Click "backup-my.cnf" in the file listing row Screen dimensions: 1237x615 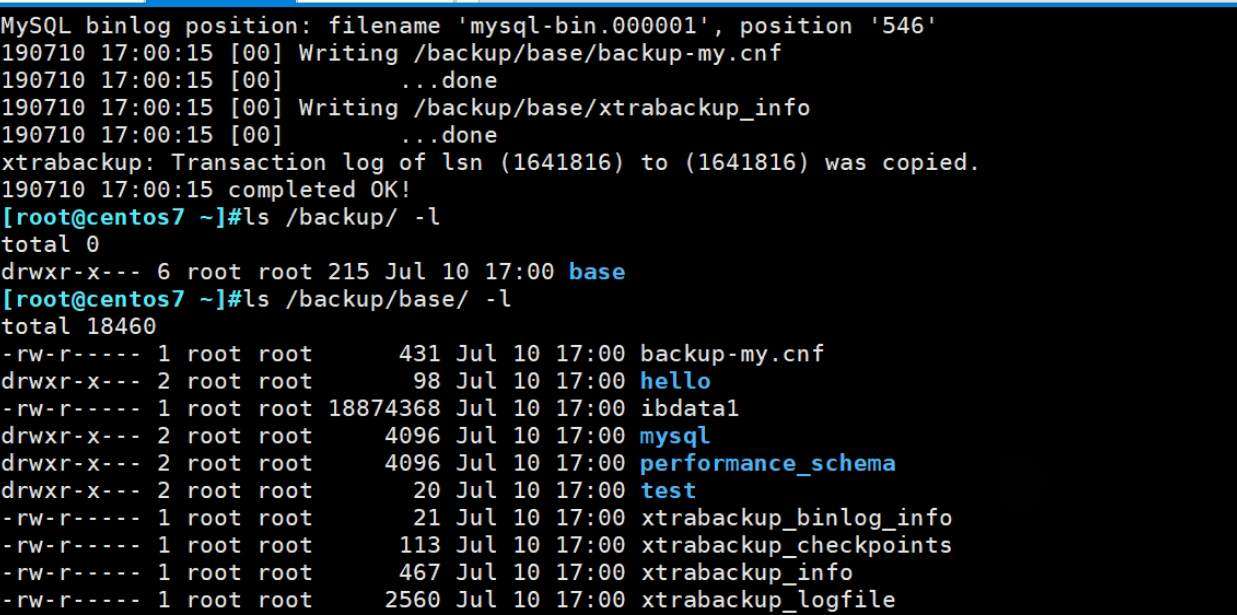click(x=732, y=353)
